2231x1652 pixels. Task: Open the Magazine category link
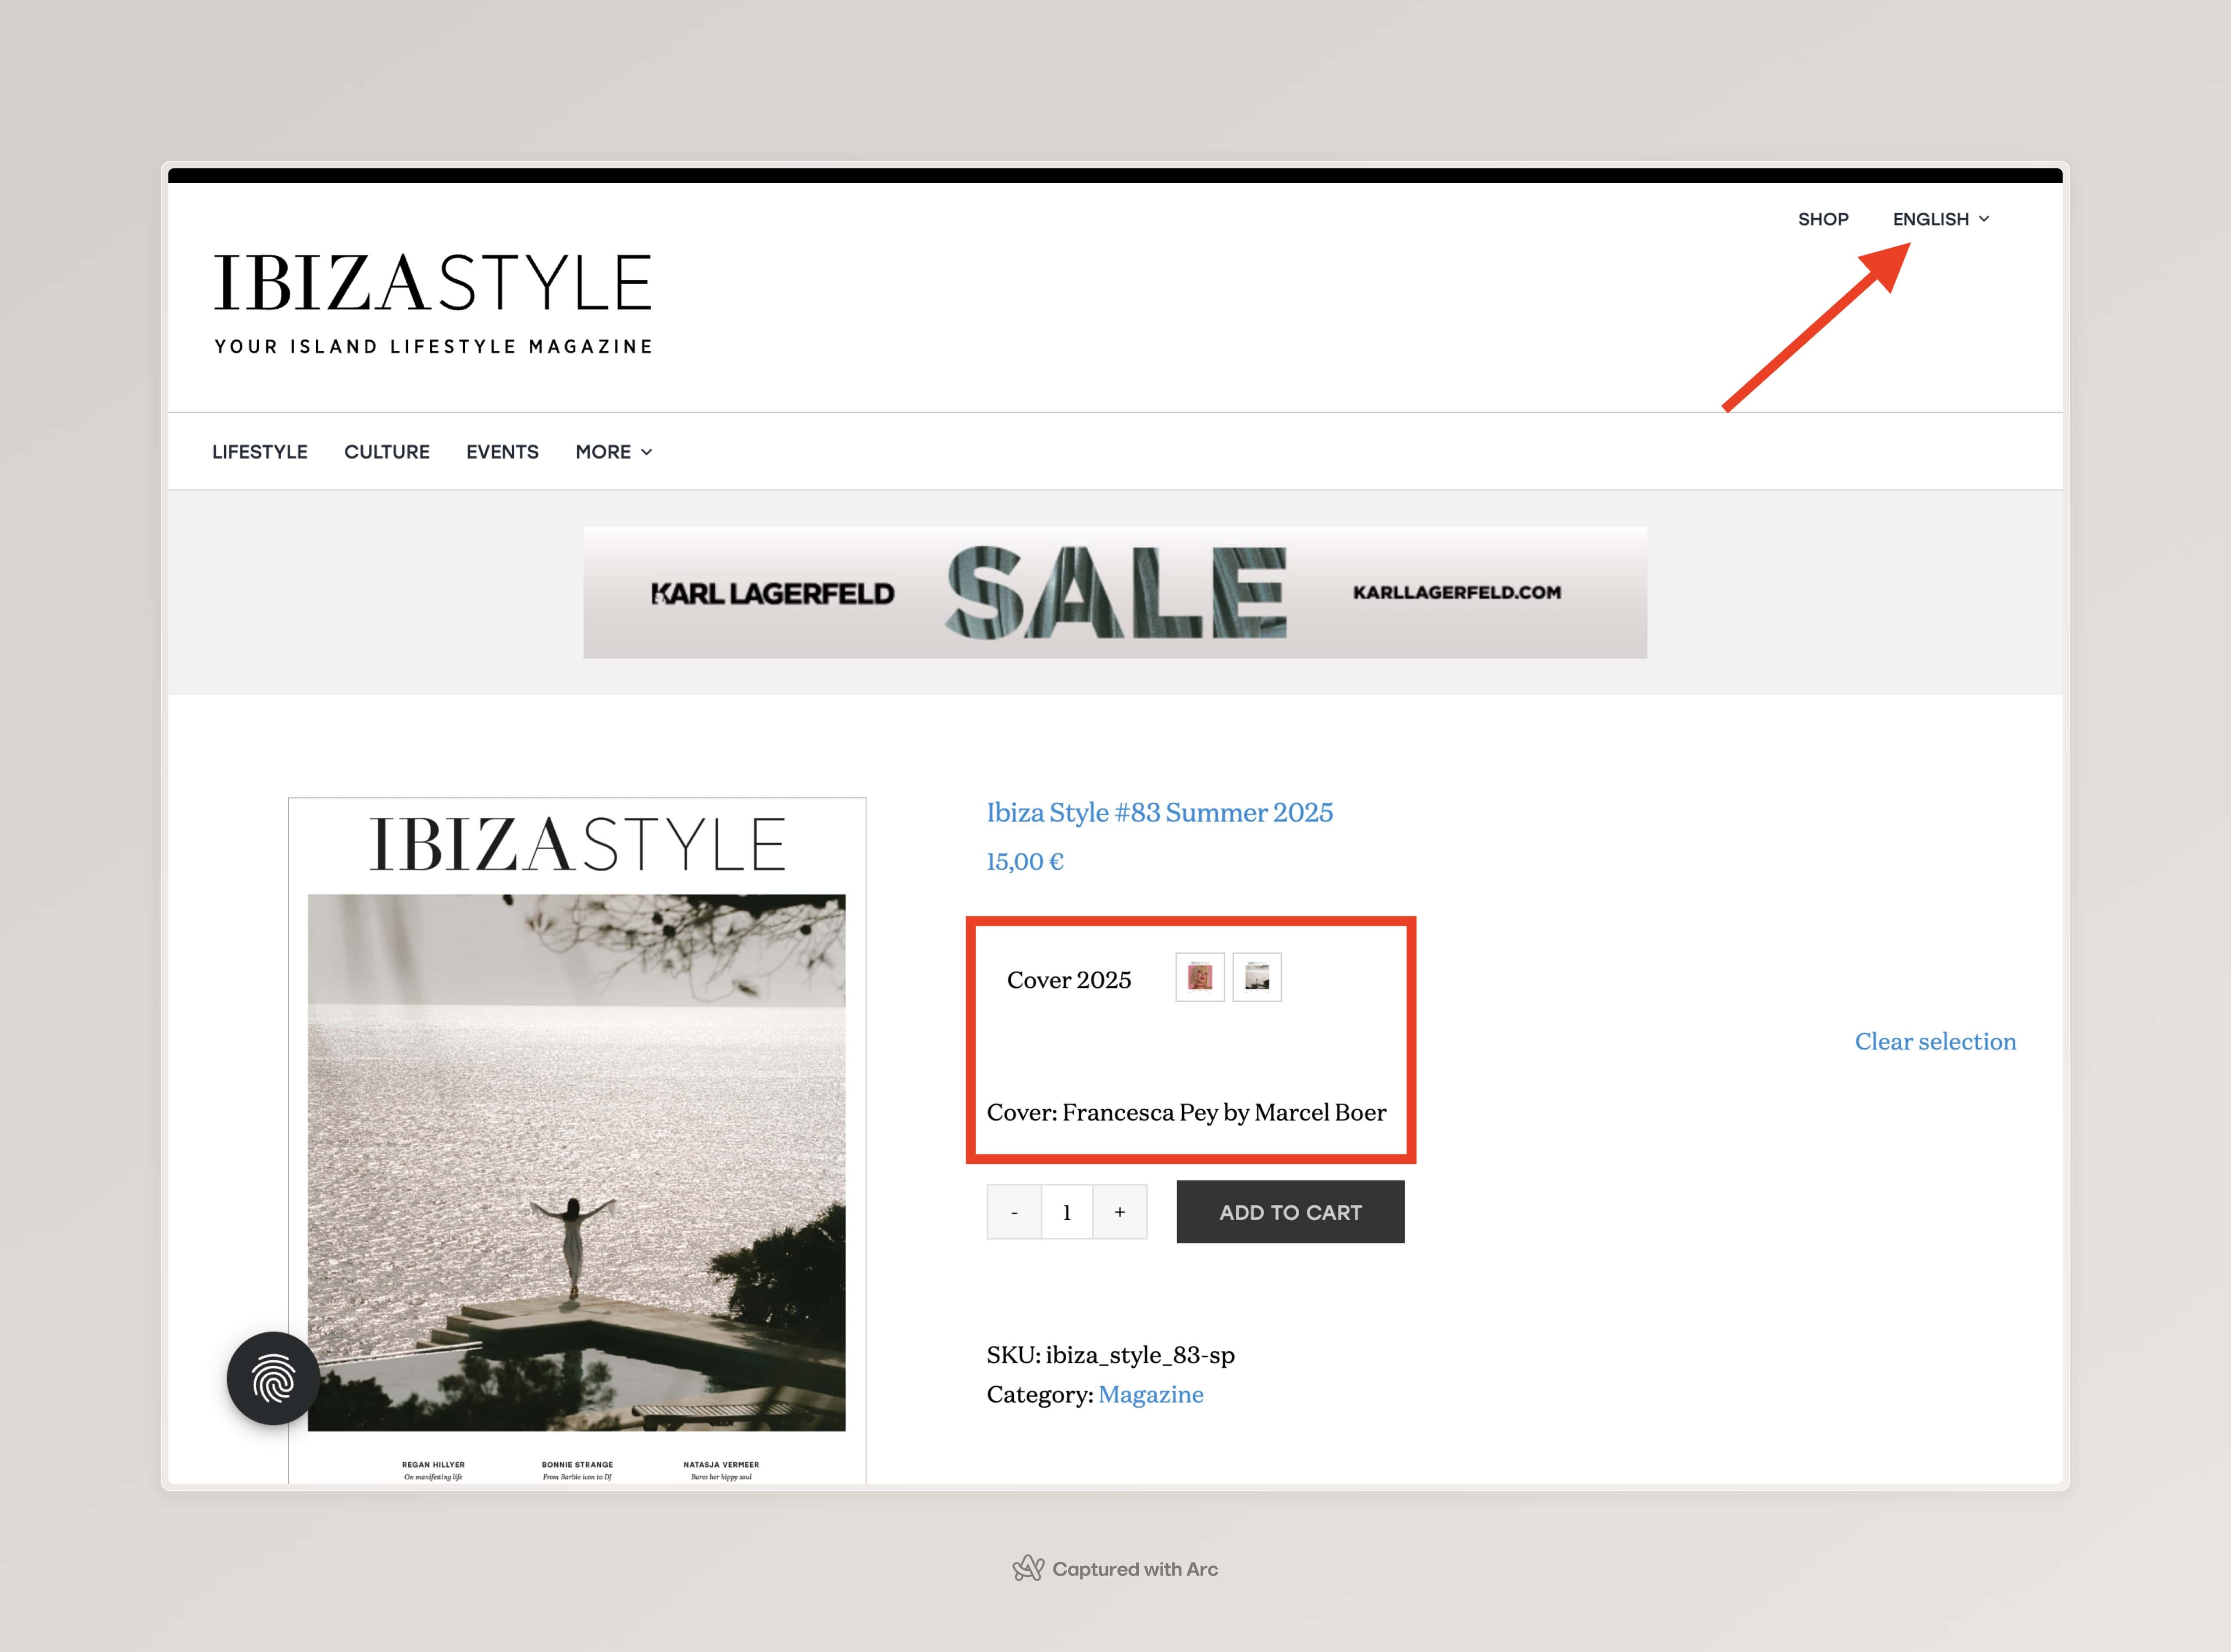coord(1151,1394)
